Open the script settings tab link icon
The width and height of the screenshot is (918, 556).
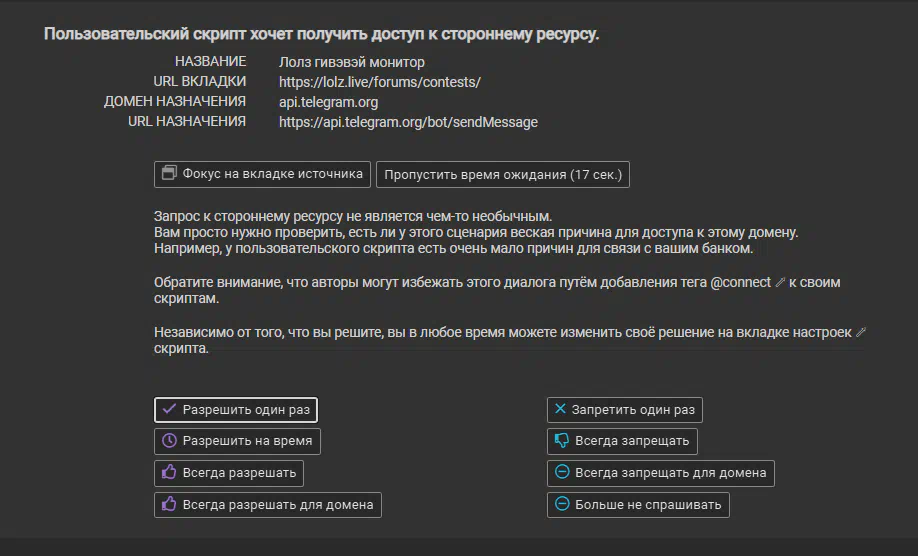pyautogui.click(x=861, y=332)
